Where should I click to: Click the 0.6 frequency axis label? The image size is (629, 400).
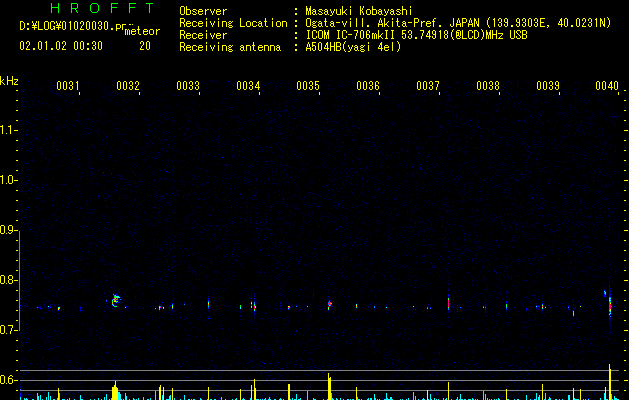tap(8, 380)
